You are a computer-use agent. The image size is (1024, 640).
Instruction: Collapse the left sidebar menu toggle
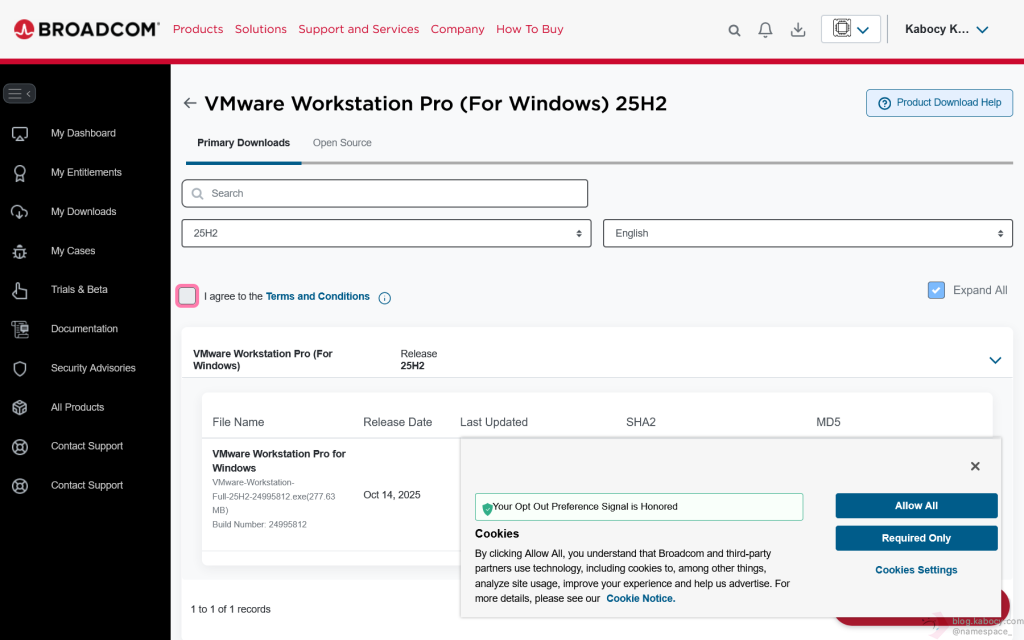pos(20,94)
